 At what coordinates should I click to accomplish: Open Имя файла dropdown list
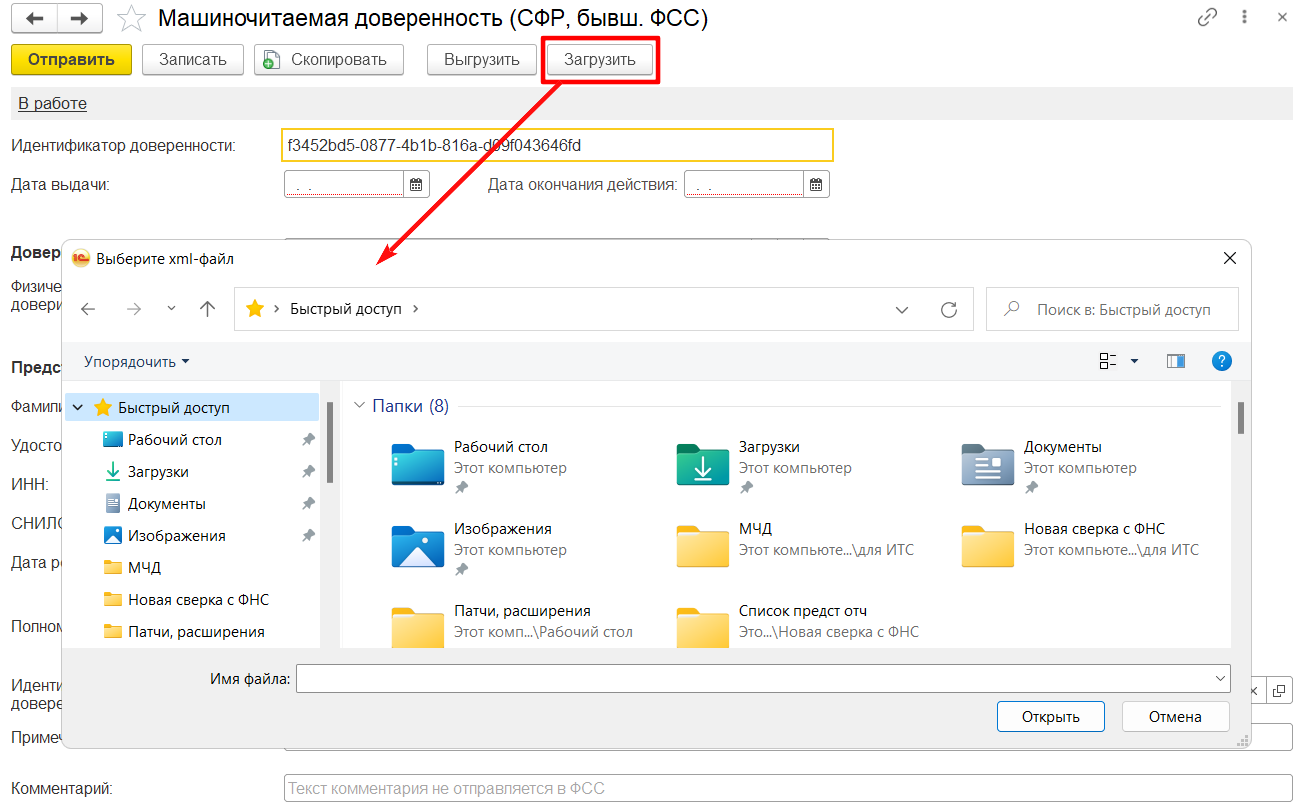pos(1220,679)
